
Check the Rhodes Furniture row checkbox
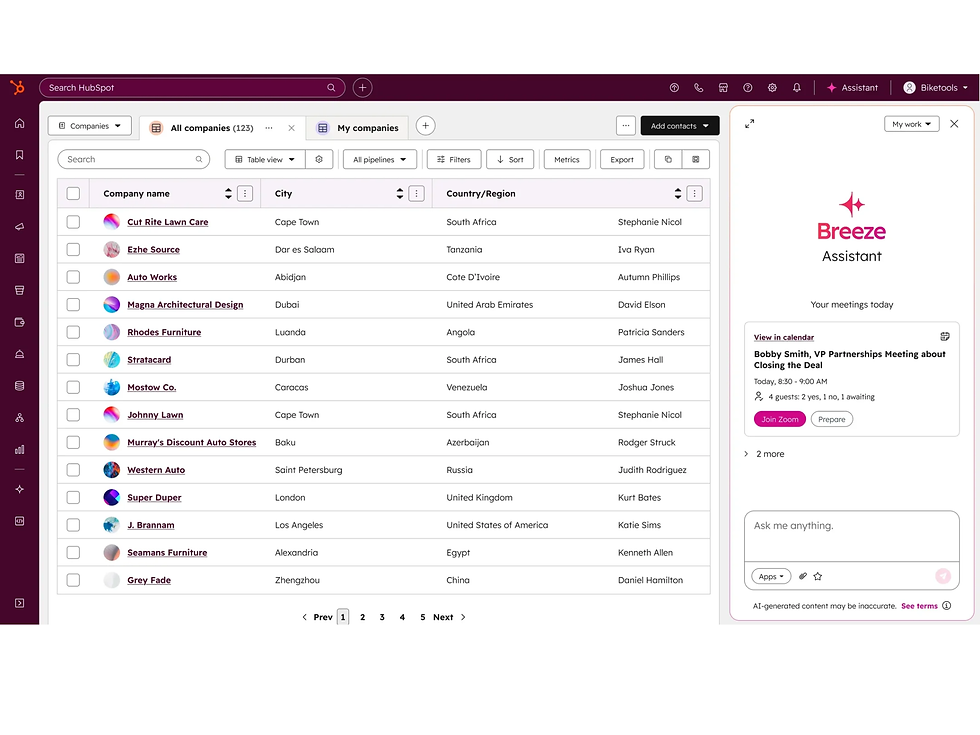[73, 332]
